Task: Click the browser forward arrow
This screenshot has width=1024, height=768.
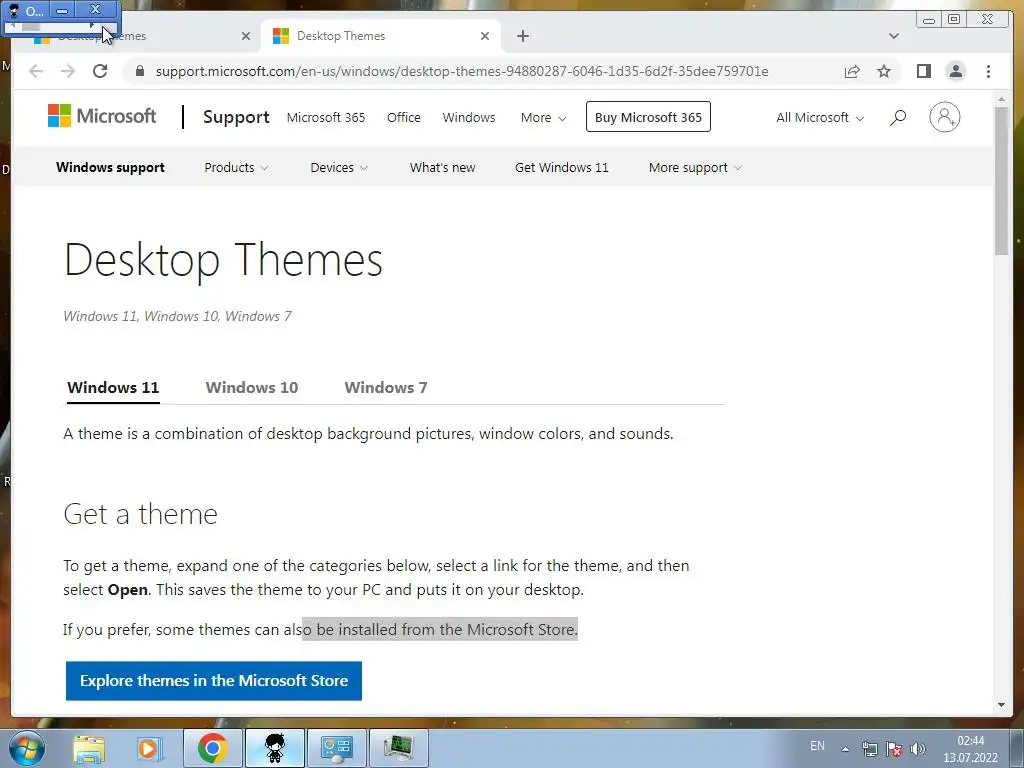Action: pyautogui.click(x=68, y=71)
